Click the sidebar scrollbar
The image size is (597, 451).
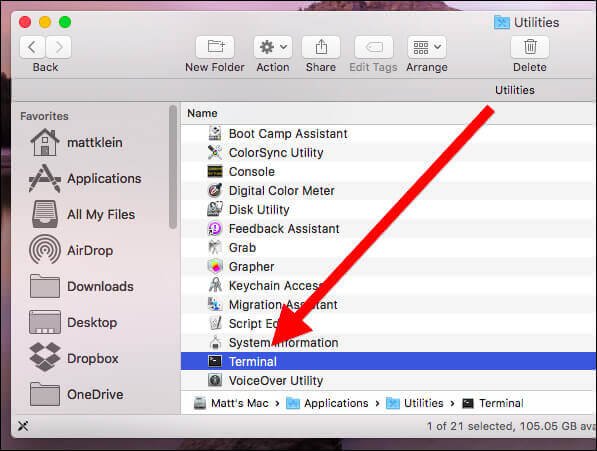173,167
